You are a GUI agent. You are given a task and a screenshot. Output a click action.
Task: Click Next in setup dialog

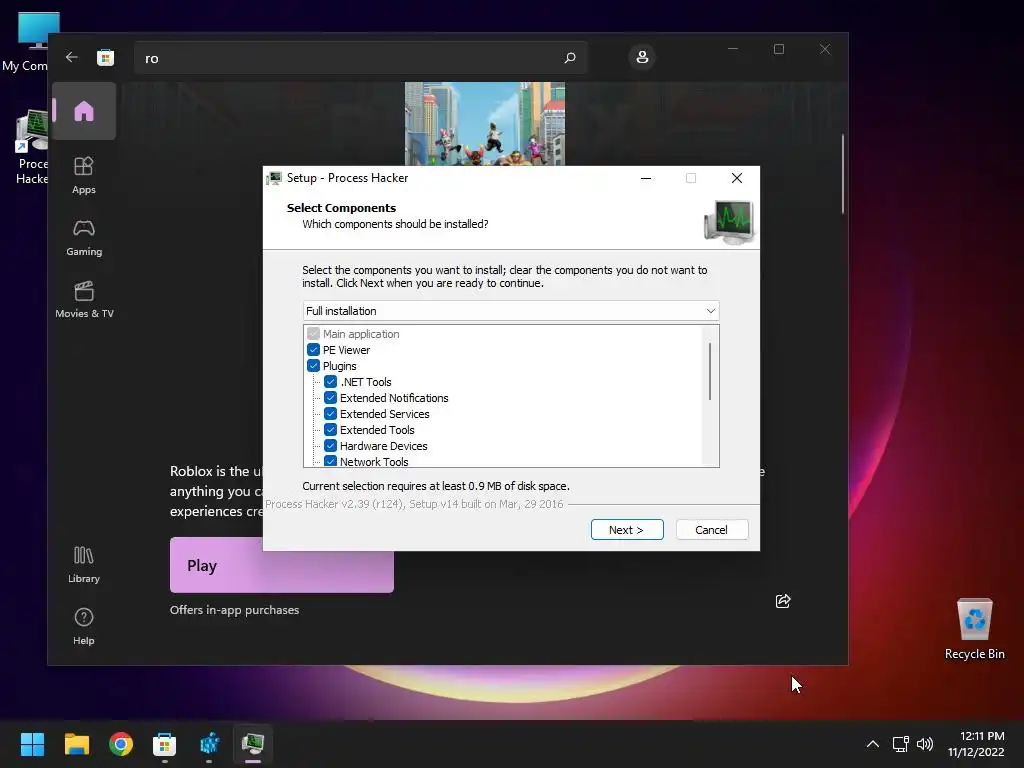627,530
